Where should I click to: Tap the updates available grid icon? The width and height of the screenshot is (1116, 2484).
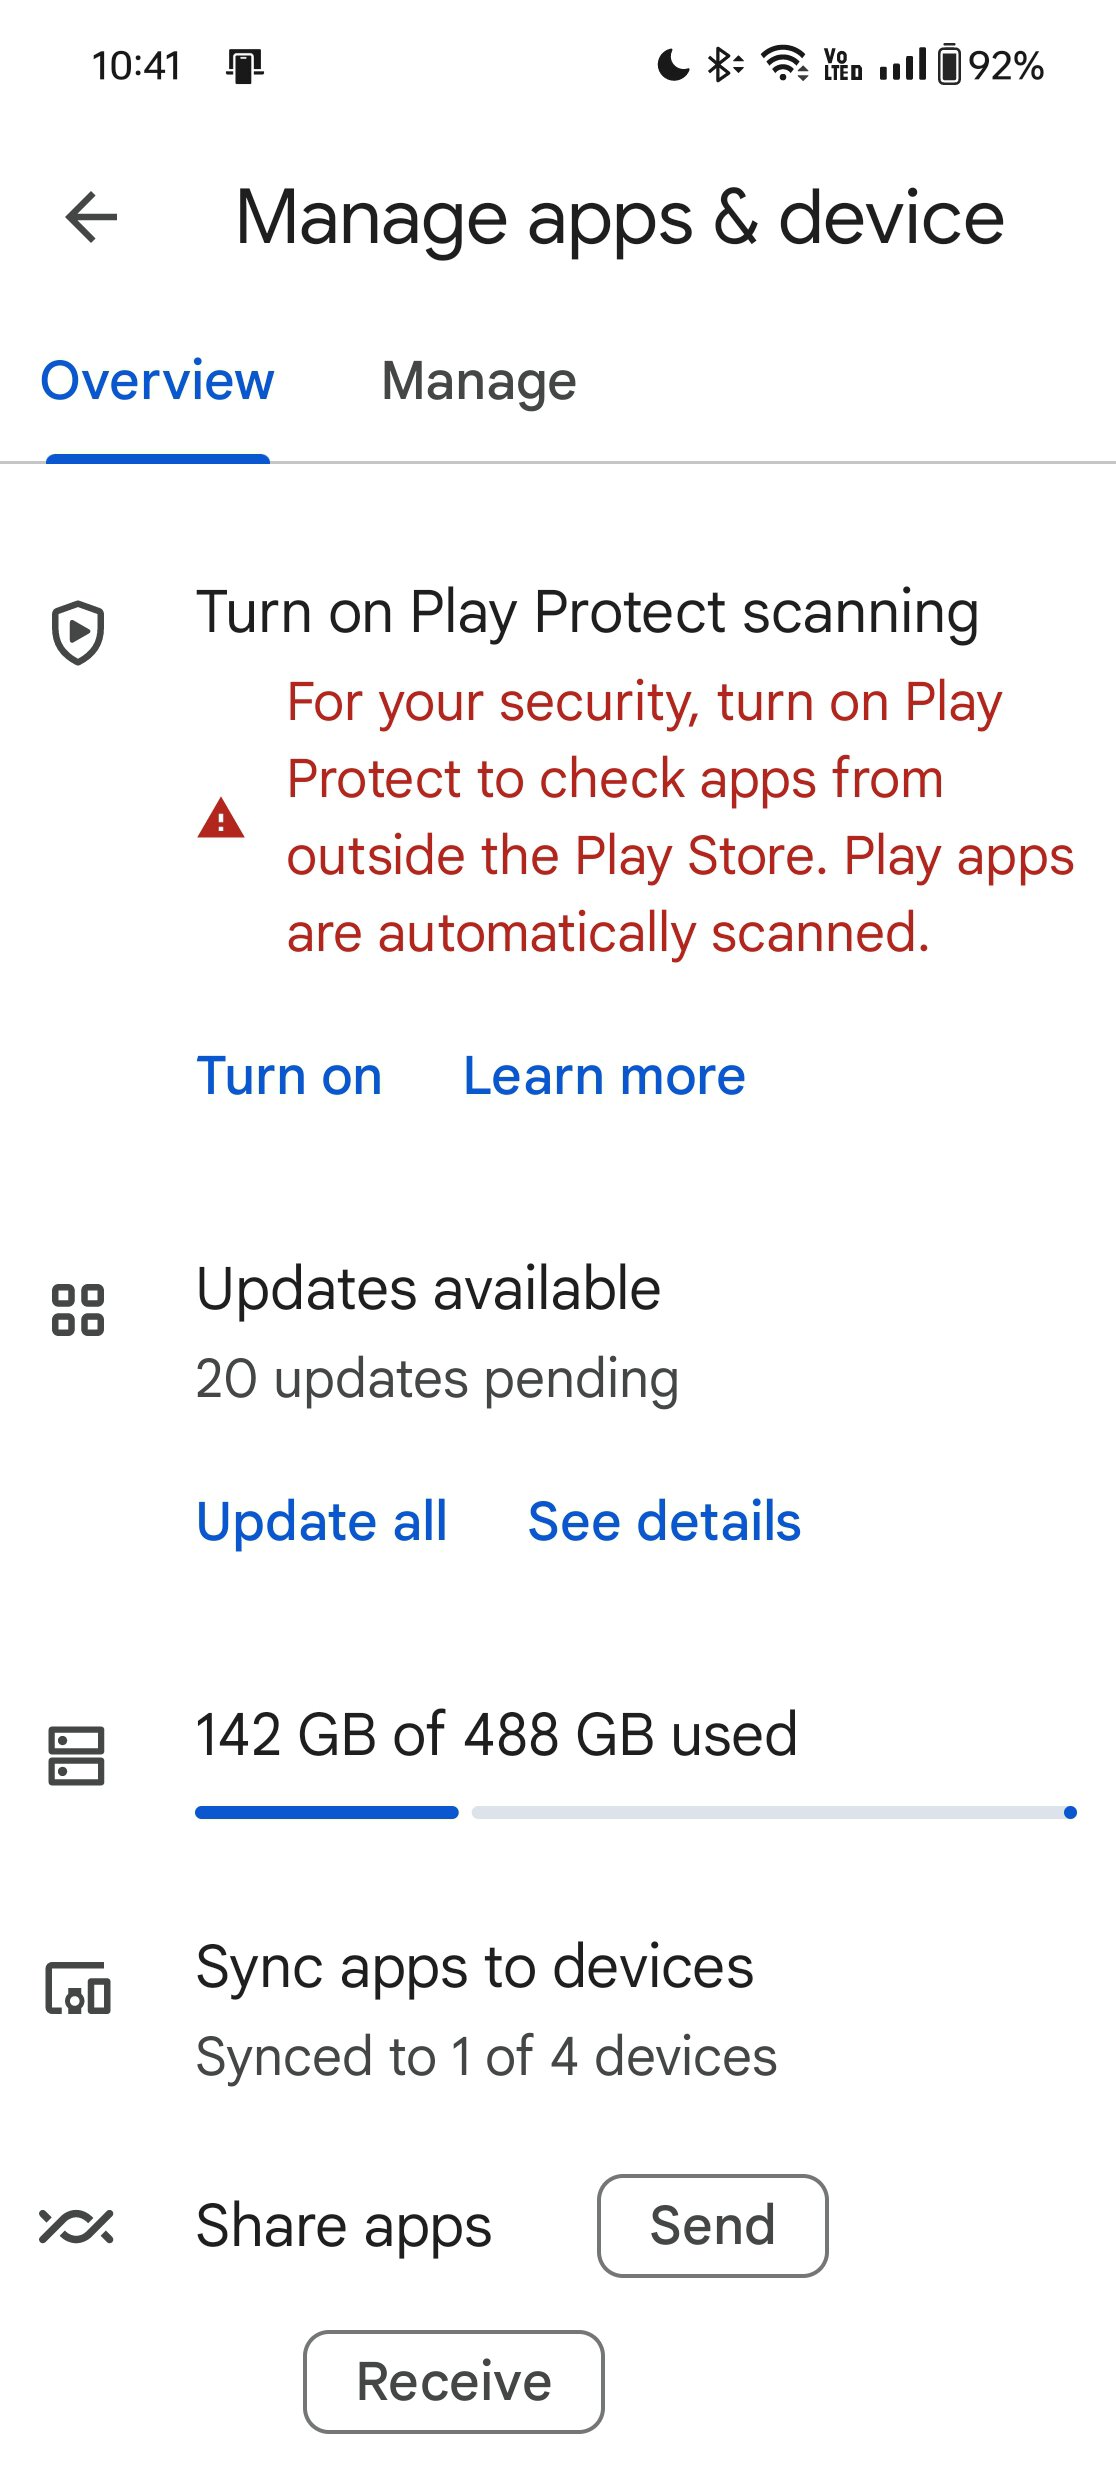coord(78,1310)
